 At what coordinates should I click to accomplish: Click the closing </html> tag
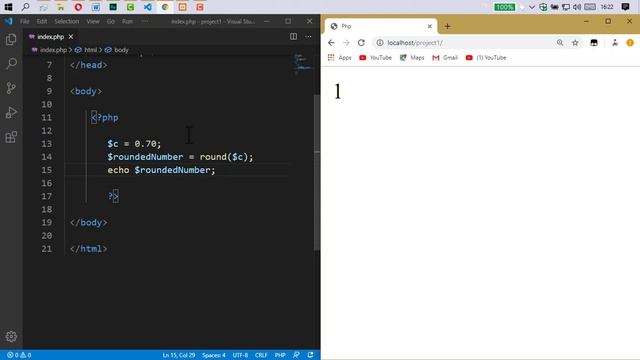pos(89,249)
